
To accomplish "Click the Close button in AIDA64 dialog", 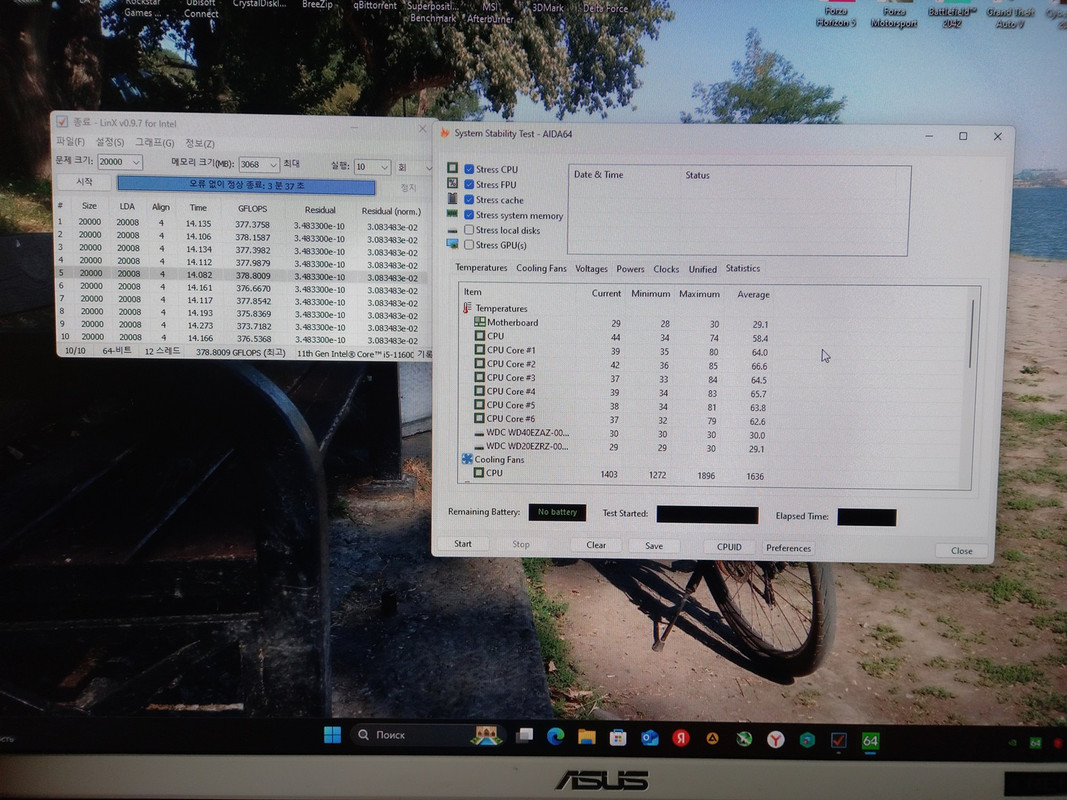I will pyautogui.click(x=962, y=550).
